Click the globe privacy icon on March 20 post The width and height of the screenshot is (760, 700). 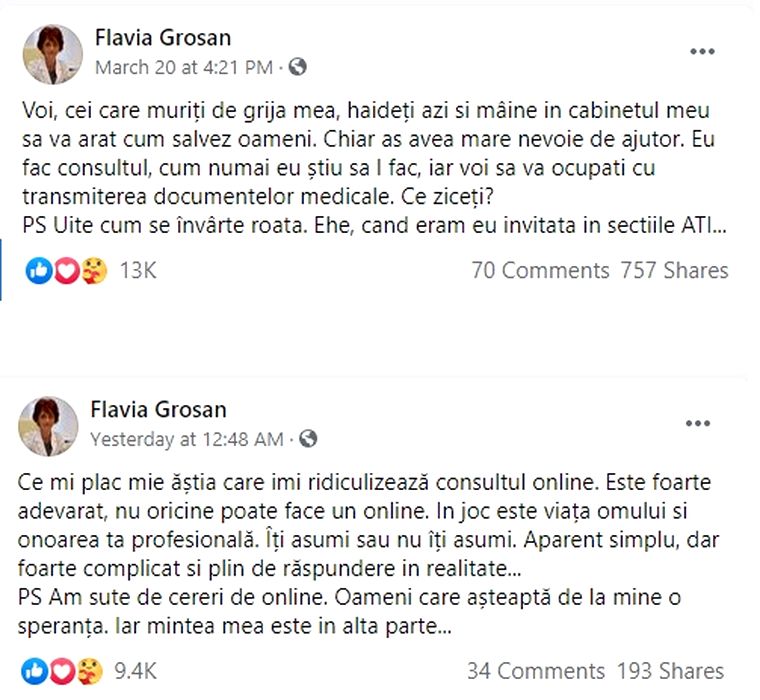pos(297,68)
